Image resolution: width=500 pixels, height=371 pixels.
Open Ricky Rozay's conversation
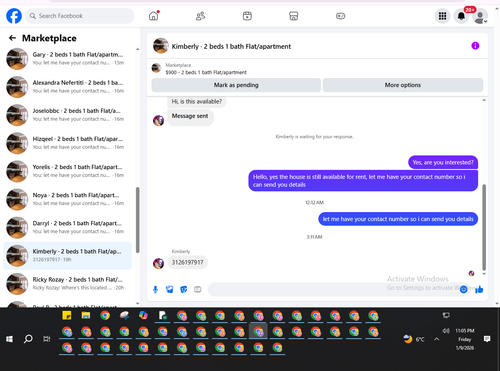click(68, 284)
